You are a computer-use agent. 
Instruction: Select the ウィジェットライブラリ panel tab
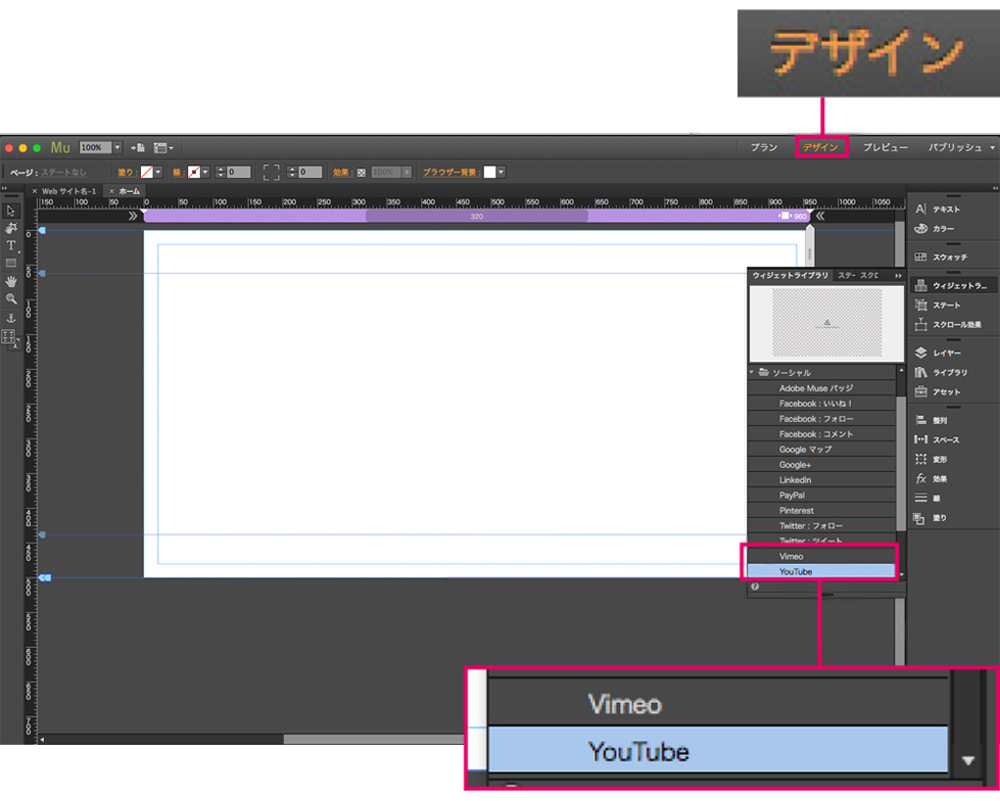pyautogui.click(x=790, y=276)
